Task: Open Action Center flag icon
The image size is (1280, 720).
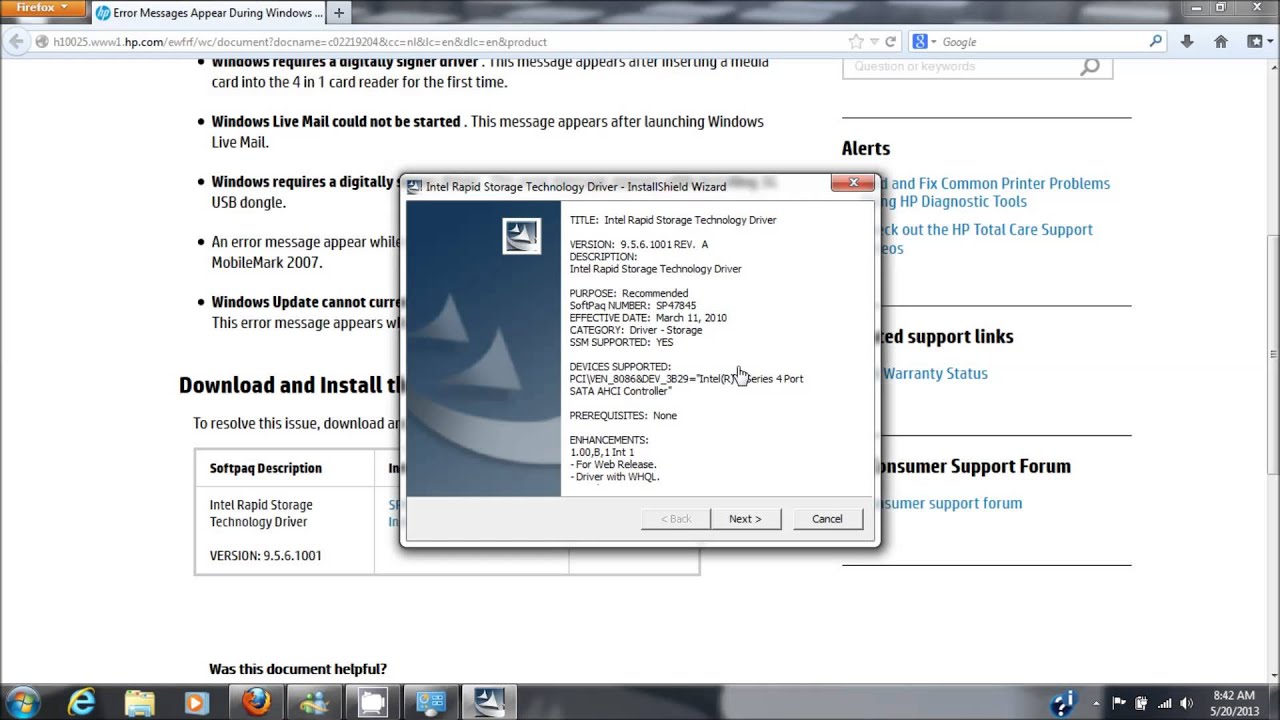Action: click(1120, 703)
